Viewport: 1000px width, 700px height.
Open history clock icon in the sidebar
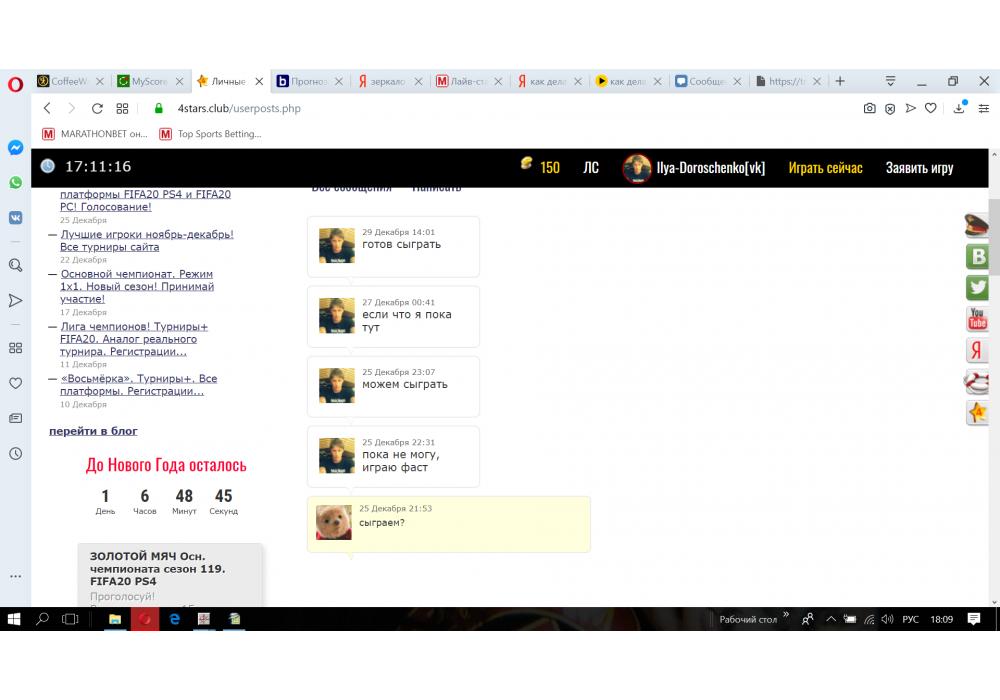click(15, 453)
